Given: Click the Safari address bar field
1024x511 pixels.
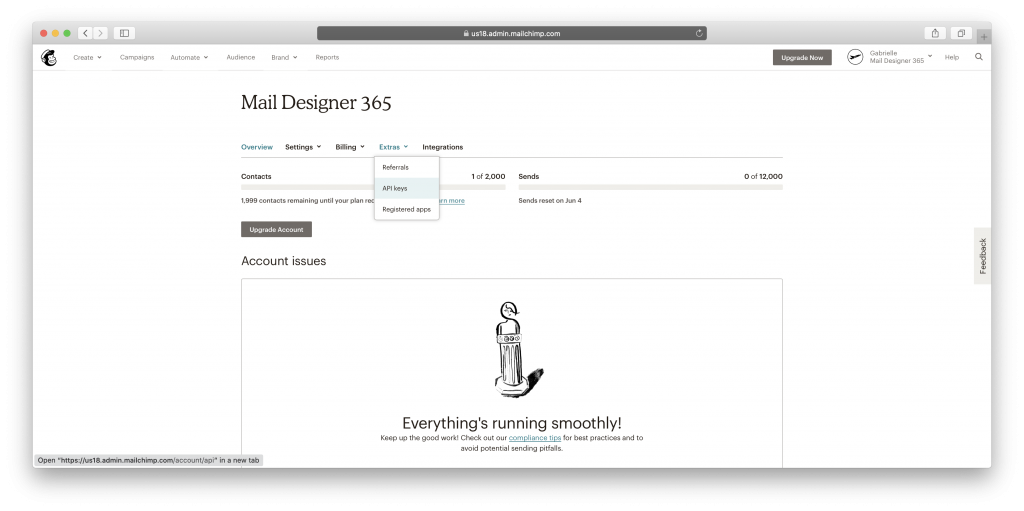Looking at the screenshot, I should tap(511, 33).
